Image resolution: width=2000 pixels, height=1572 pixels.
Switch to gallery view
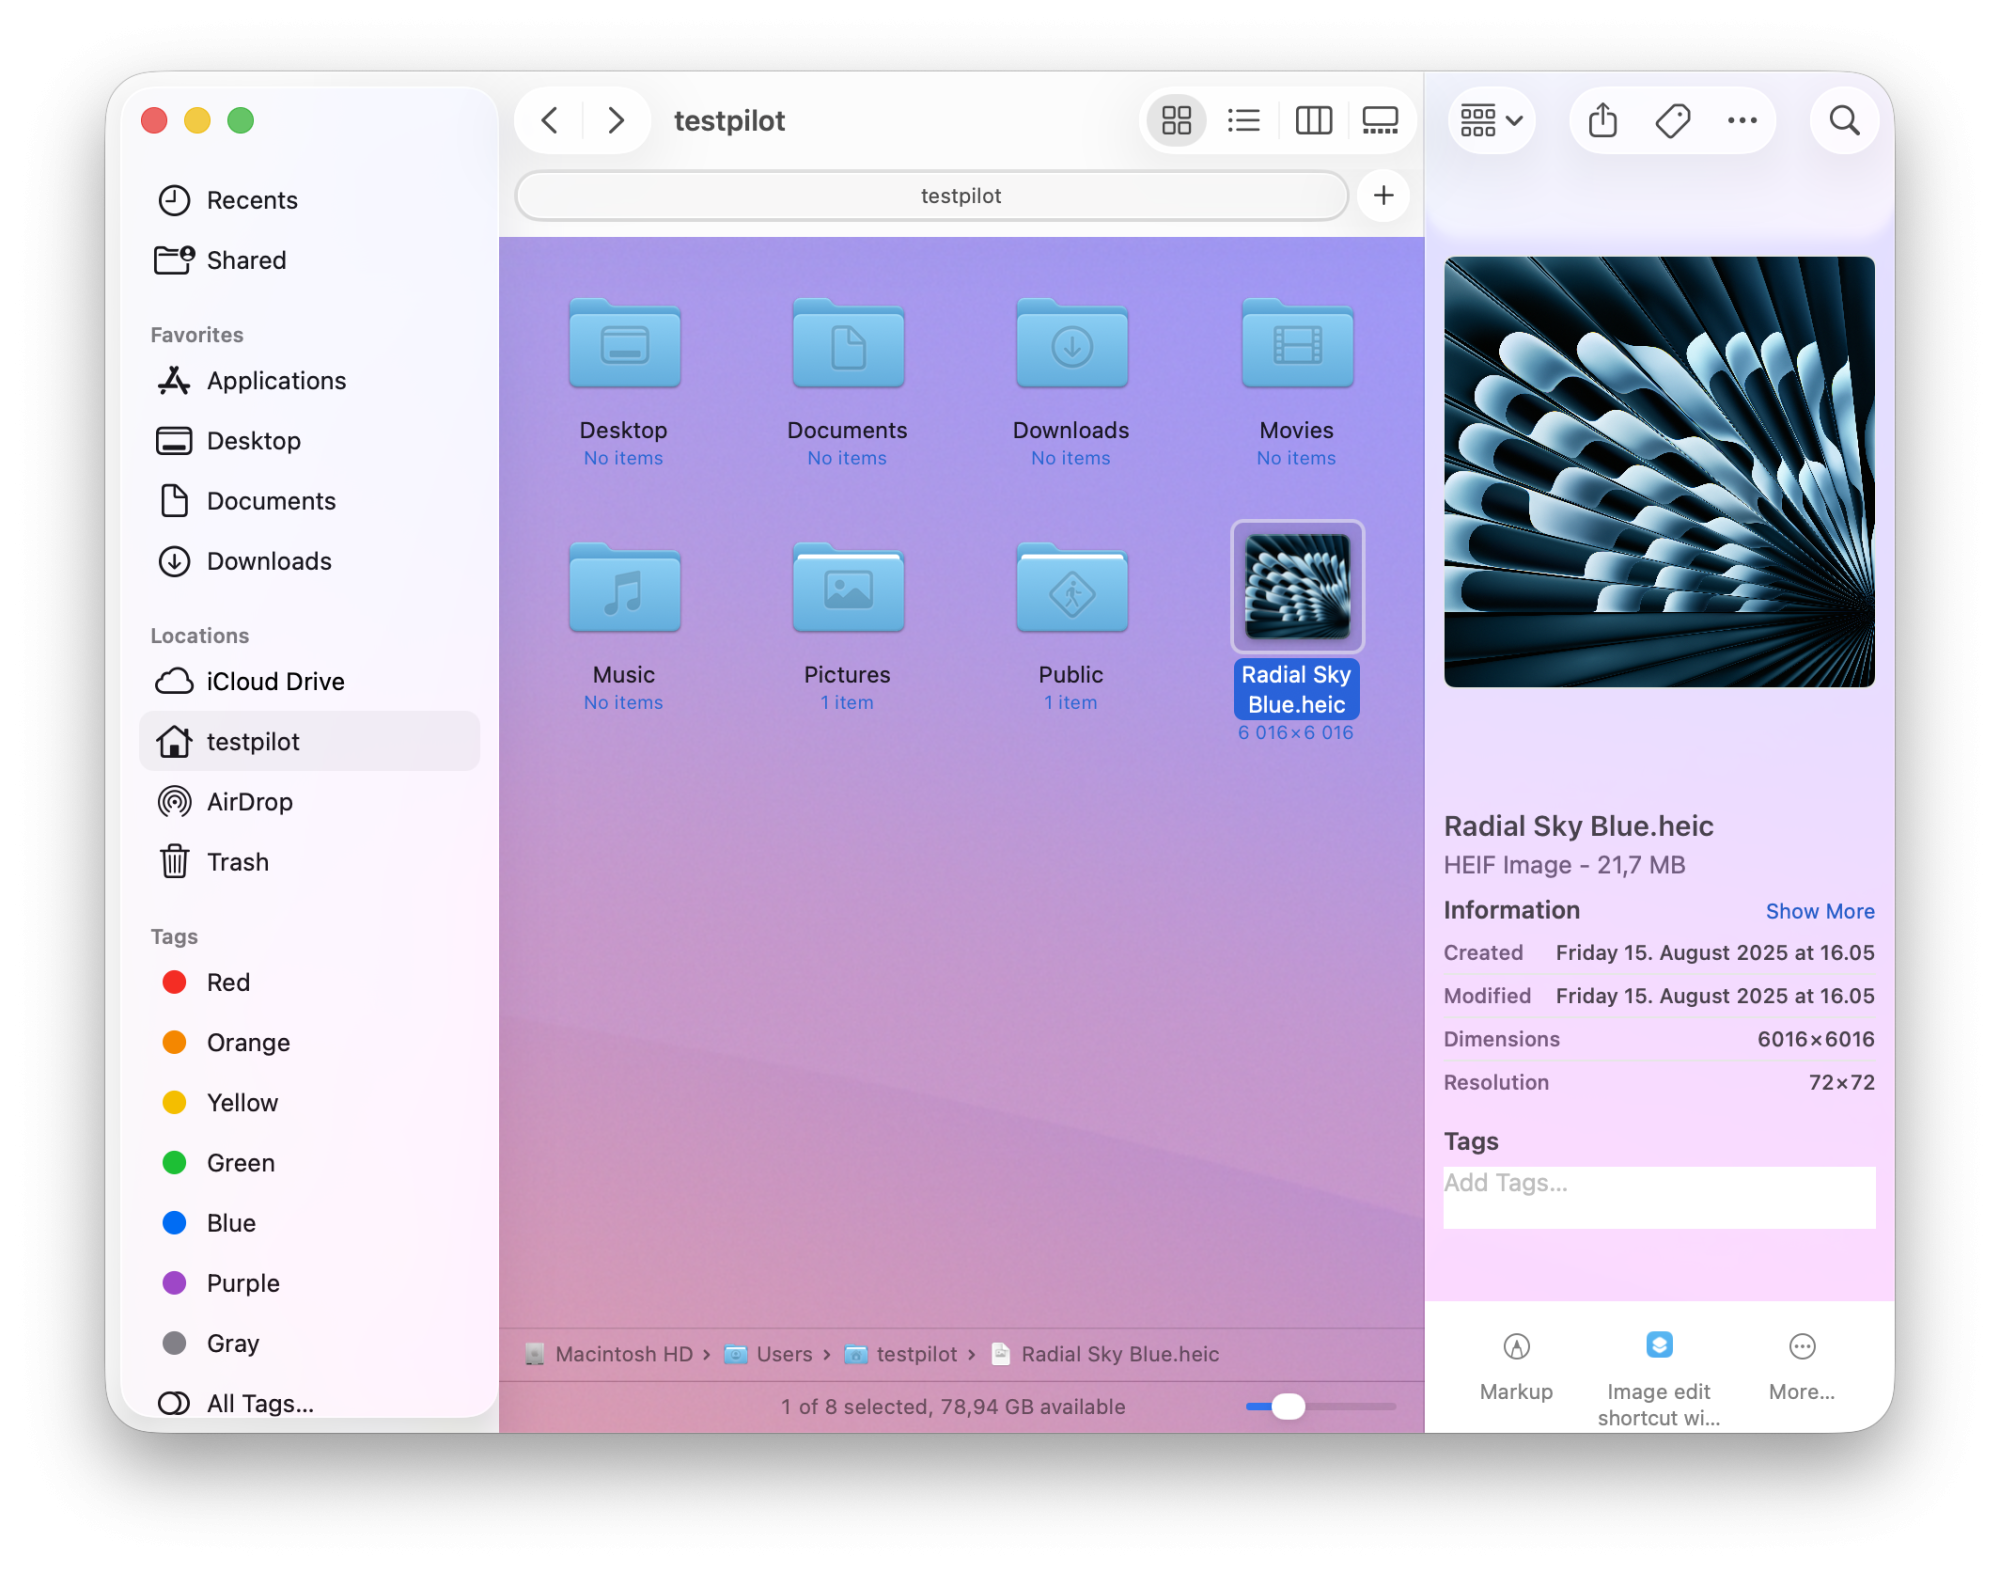(x=1380, y=121)
